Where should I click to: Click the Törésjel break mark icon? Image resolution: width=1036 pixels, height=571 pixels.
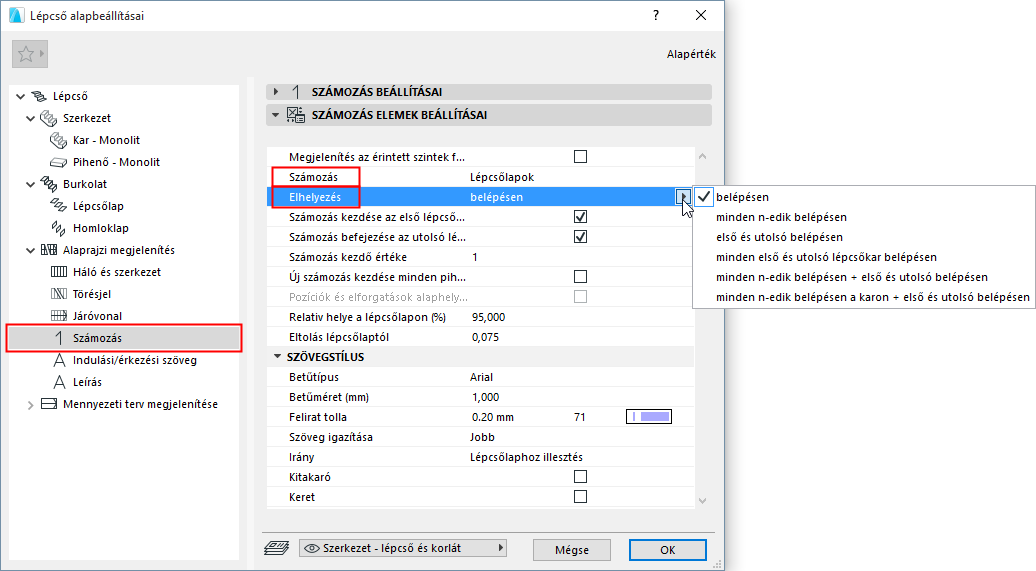(x=59, y=294)
